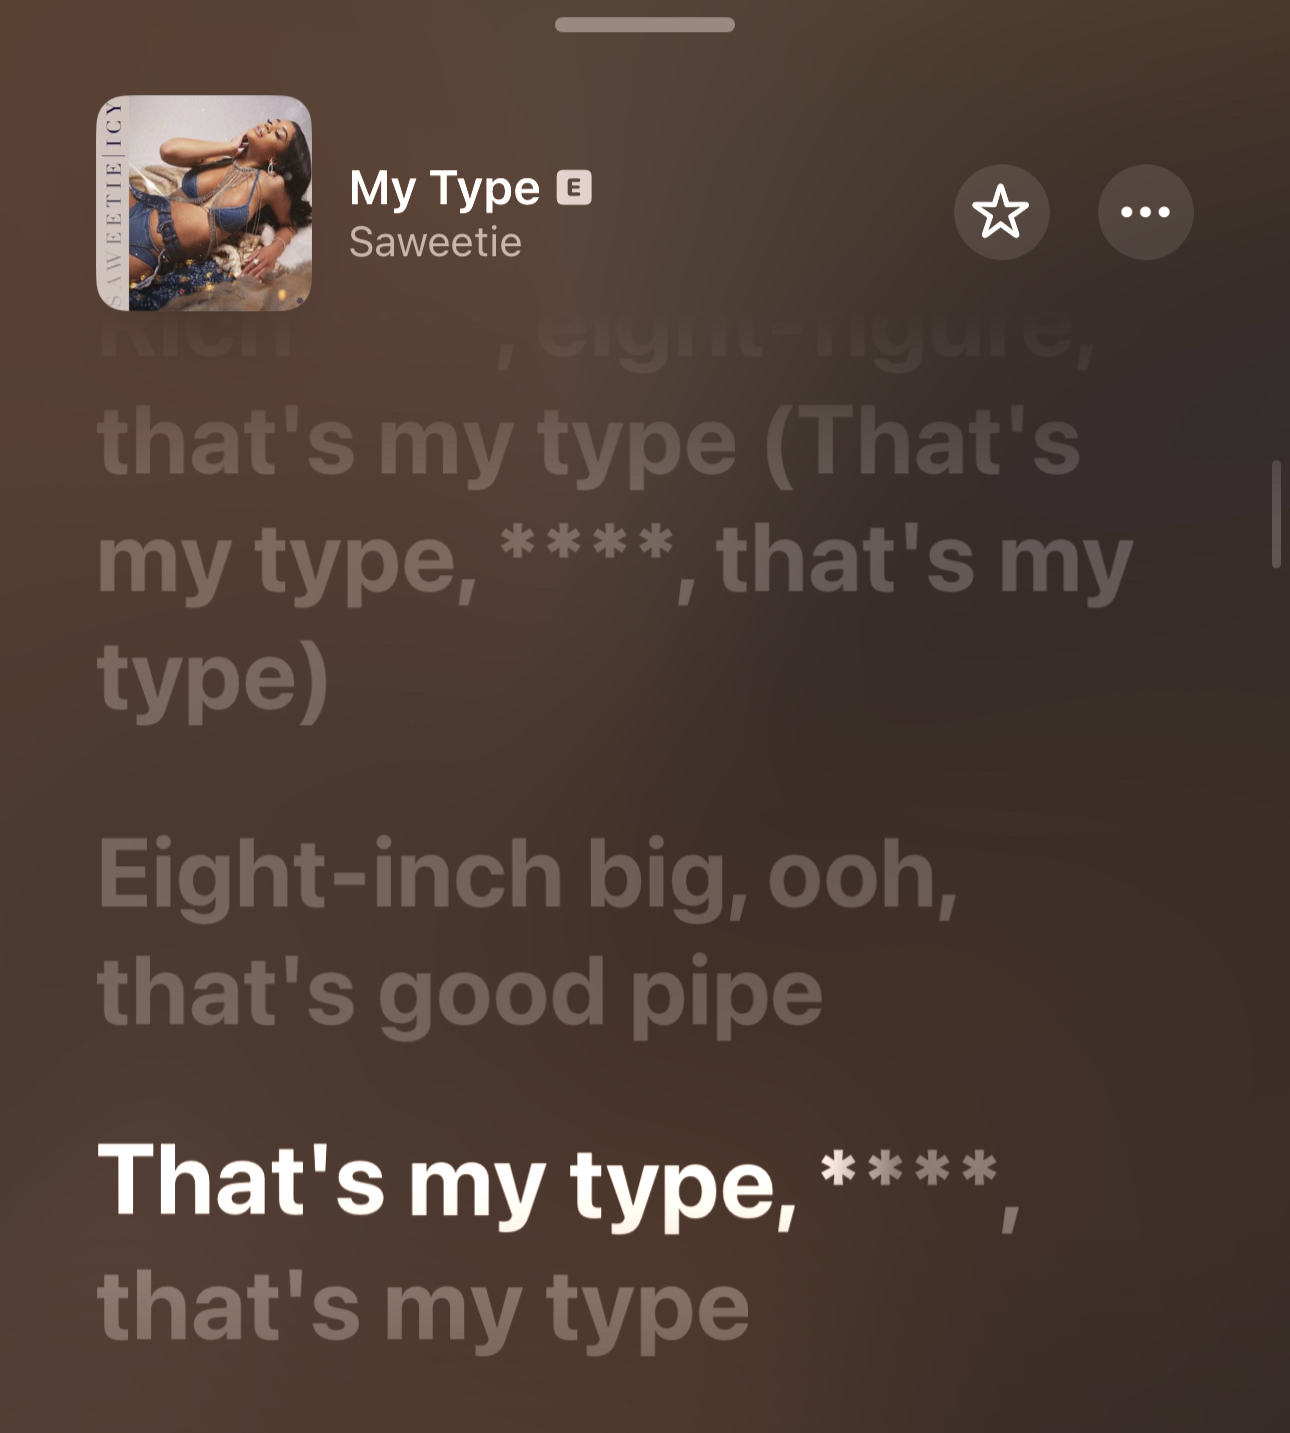Tap the lone "type)" lyric line
Viewport: 1290px width, 1433px height.
pos(213,678)
